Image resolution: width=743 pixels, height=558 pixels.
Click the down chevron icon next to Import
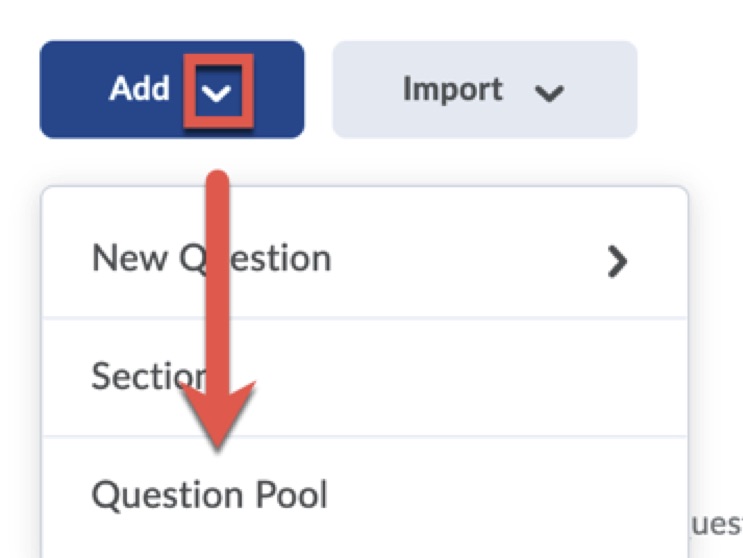pos(549,93)
